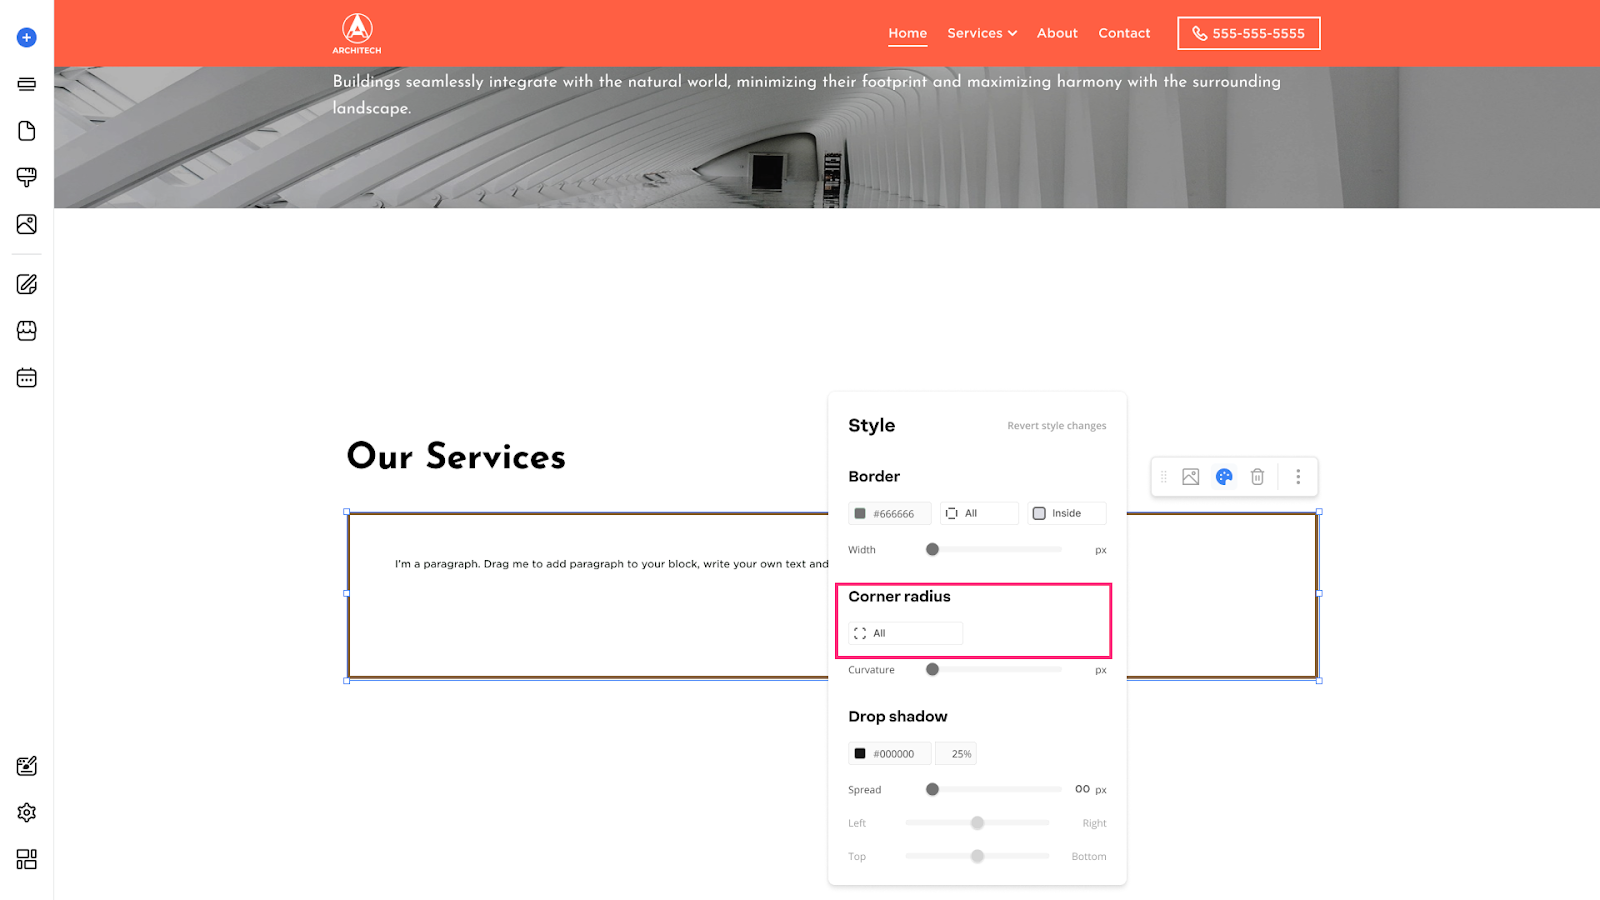Click the drop shadow #000000 color swatch
Viewport: 1600px width, 900px height.
click(860, 754)
